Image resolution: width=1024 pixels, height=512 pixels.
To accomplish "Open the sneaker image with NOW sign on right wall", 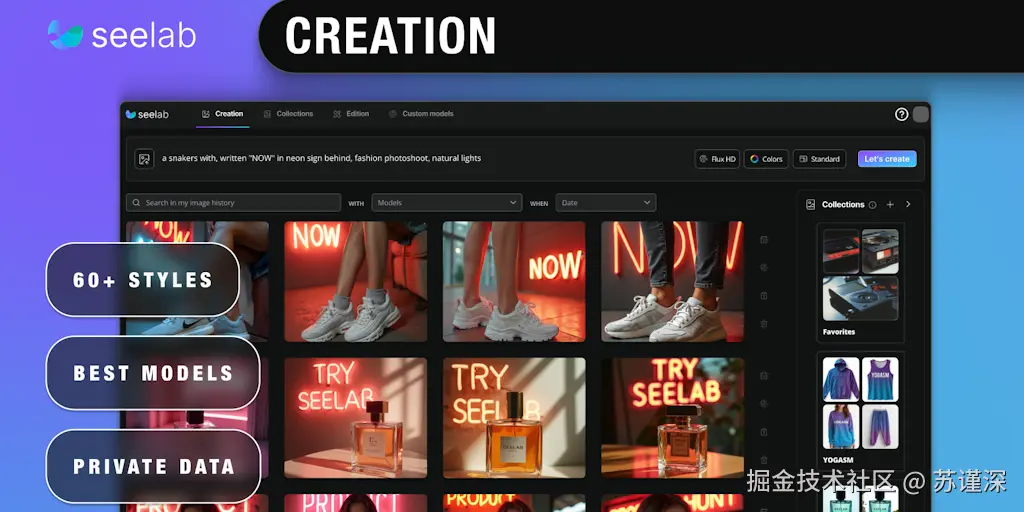I will pyautogui.click(x=514, y=281).
